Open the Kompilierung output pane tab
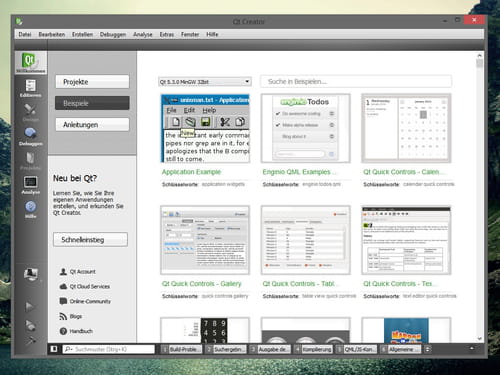This screenshot has height=375, width=500. (x=313, y=349)
